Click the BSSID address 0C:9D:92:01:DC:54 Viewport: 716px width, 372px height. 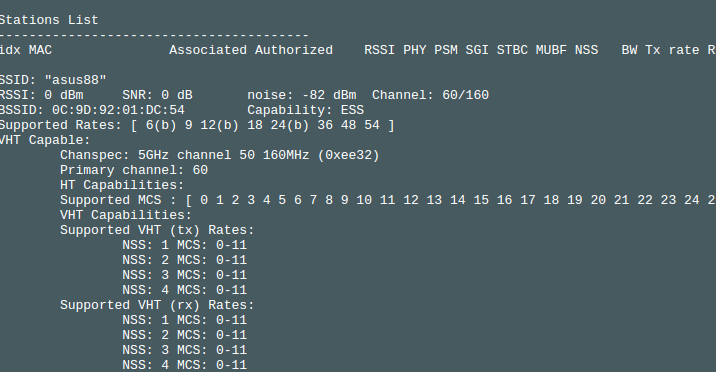point(118,110)
